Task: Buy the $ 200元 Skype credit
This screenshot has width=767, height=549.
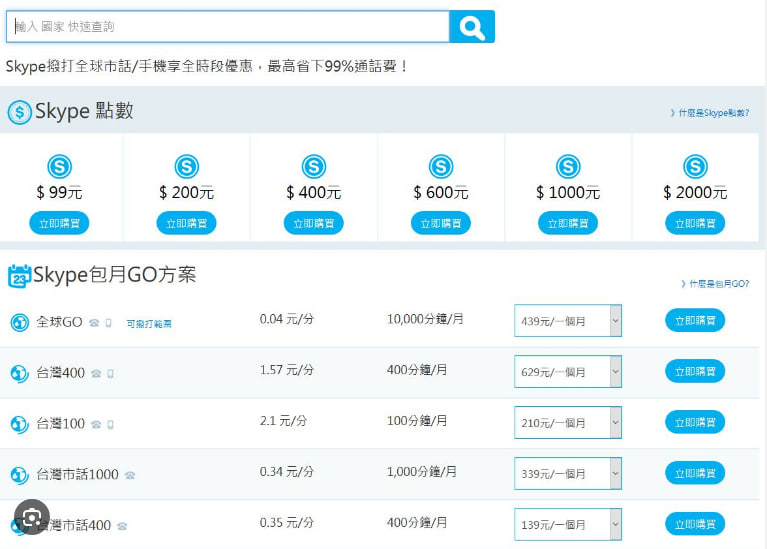Action: (x=186, y=223)
